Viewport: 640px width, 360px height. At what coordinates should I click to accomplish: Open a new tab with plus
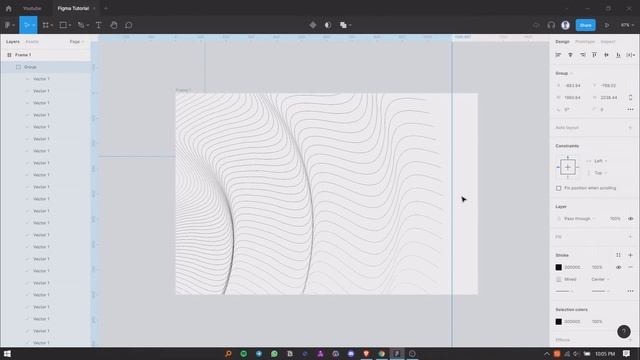pyautogui.click(x=106, y=8)
